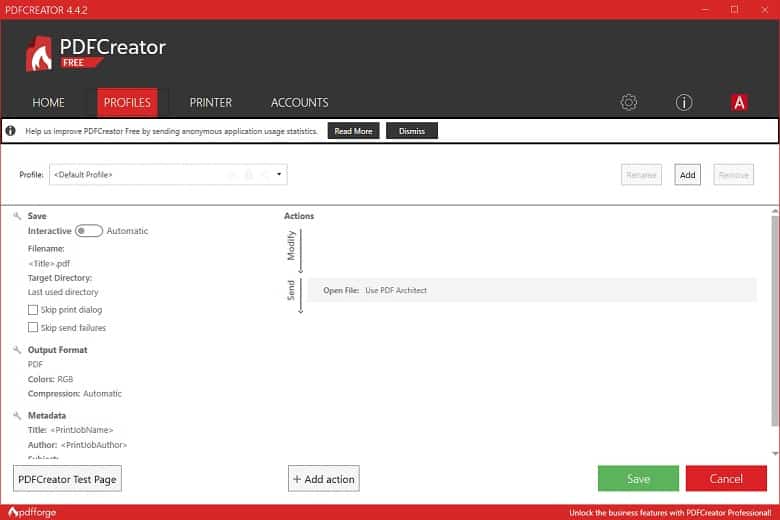Viewport: 780px width, 520px height.
Task: Switch to the PRINTER tab
Action: point(210,103)
